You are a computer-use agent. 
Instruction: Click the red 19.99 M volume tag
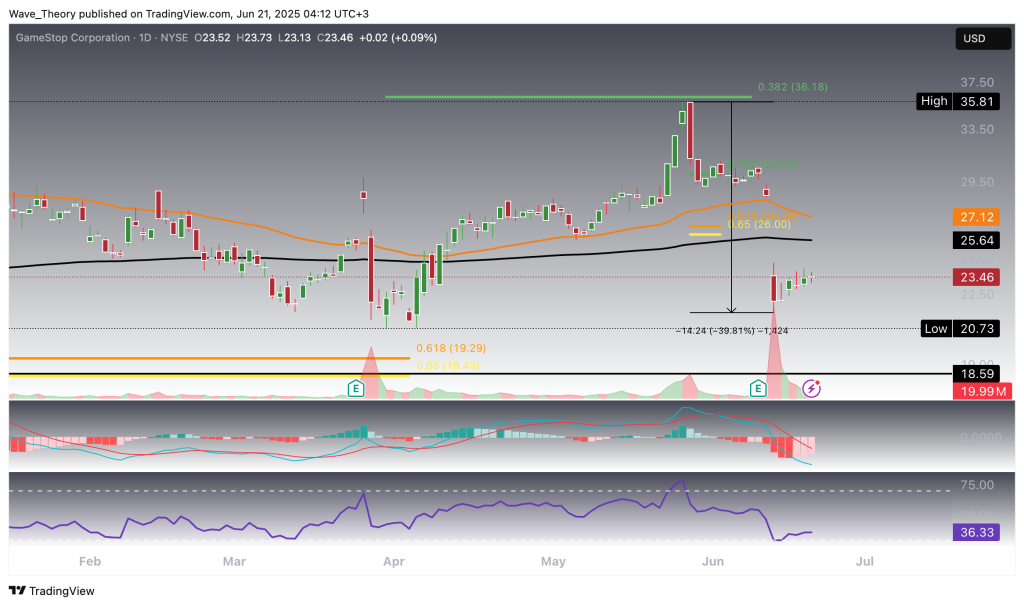[982, 392]
